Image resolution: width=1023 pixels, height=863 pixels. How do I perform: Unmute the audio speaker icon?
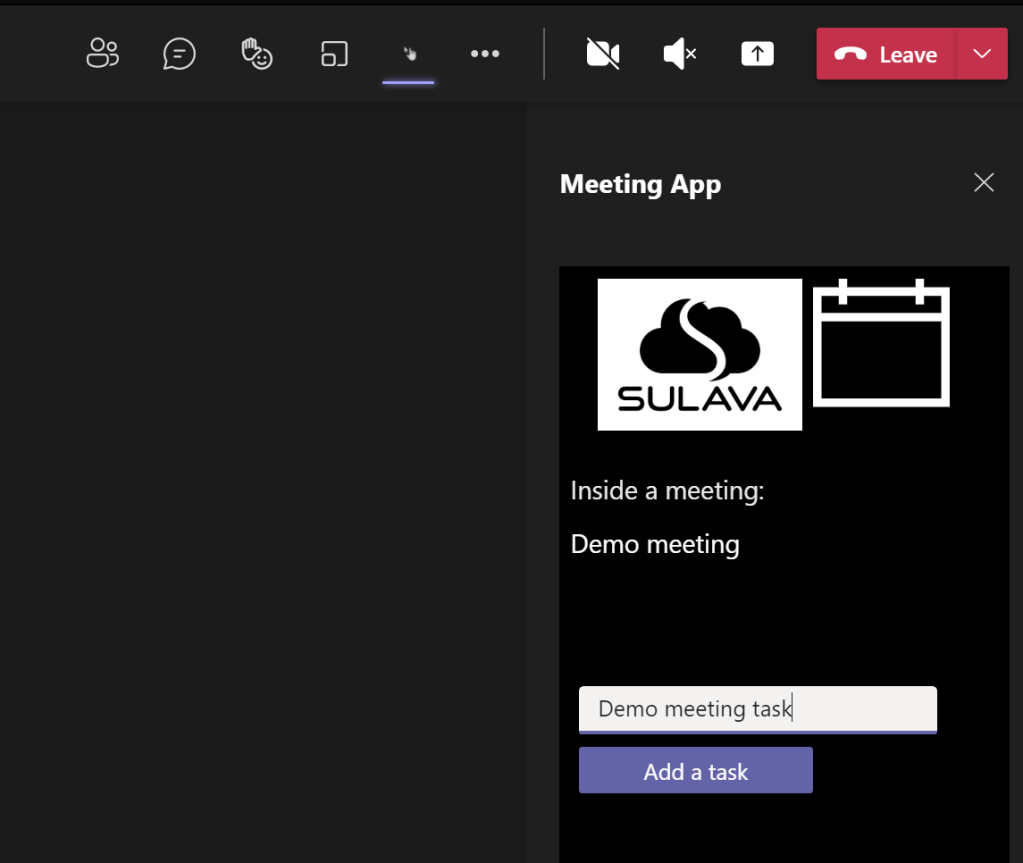click(x=680, y=54)
